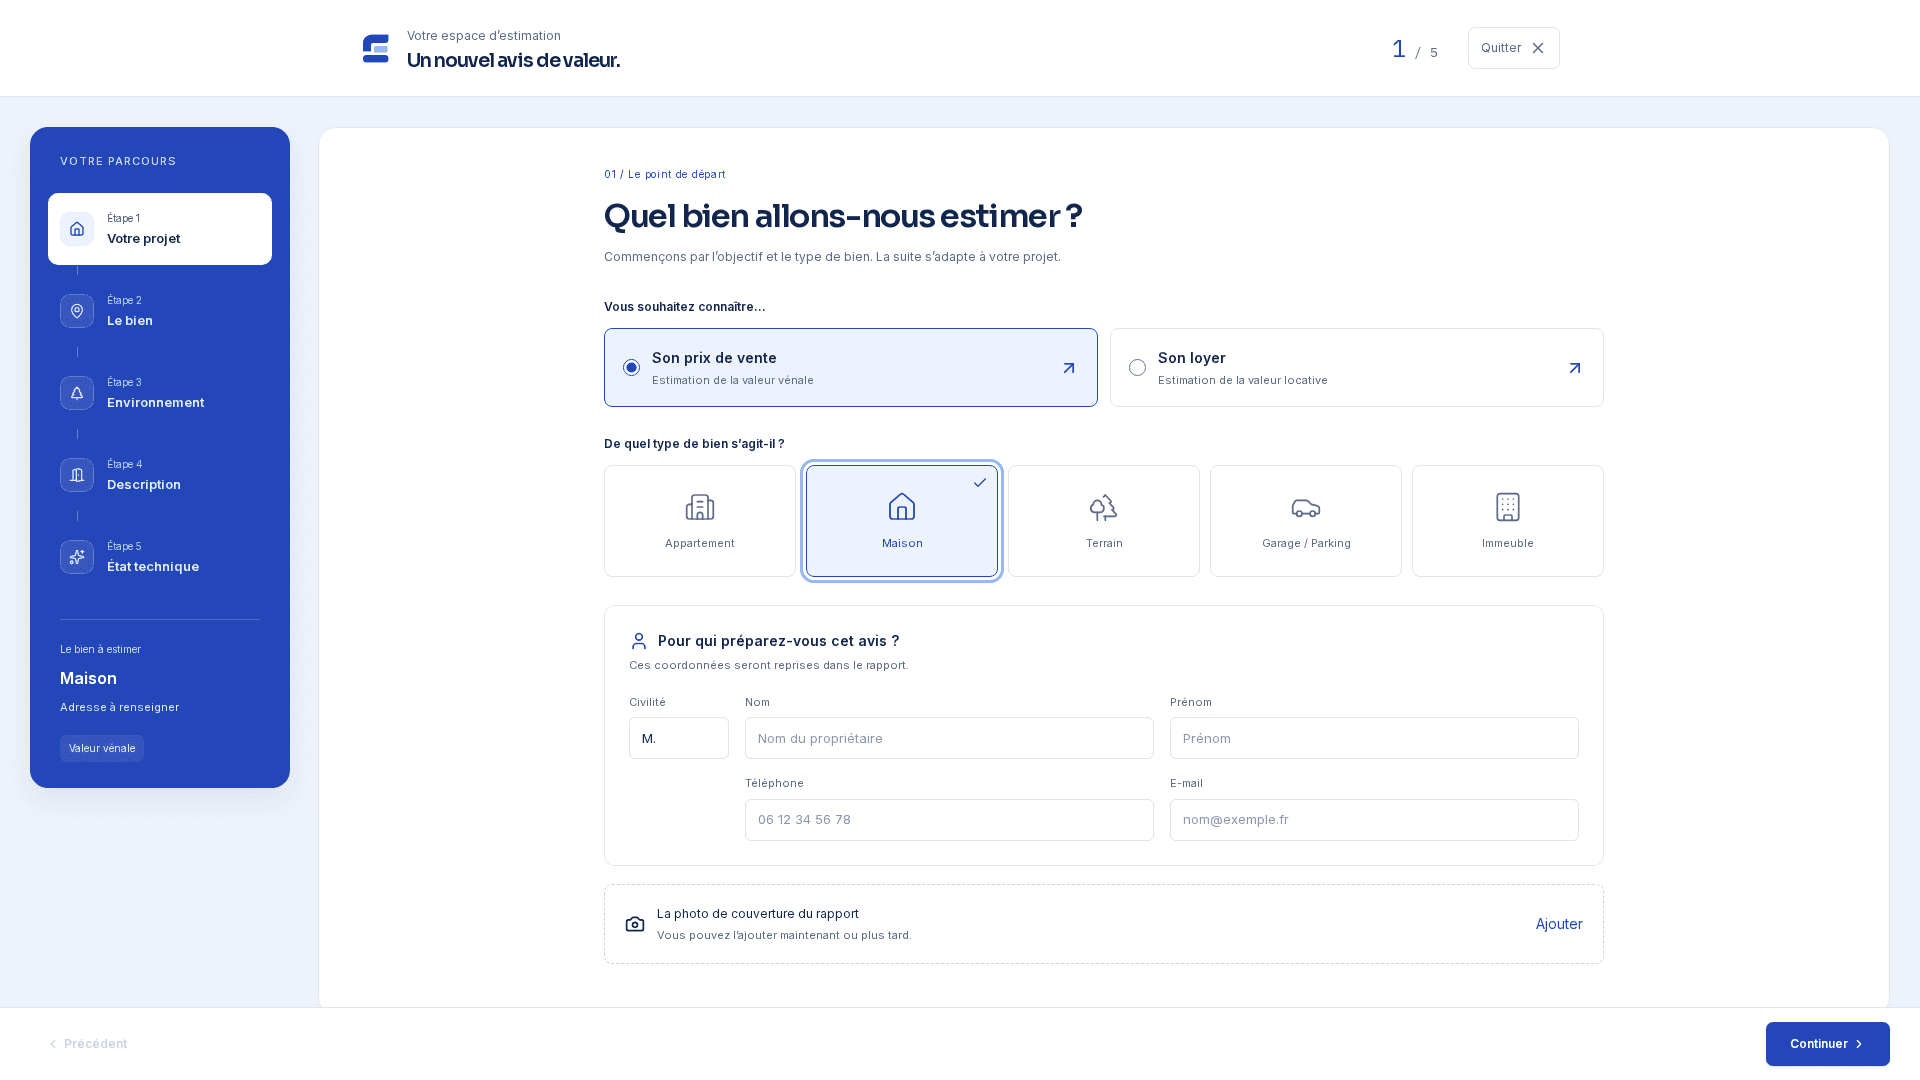Click the checkmark on the Maison card
The height and width of the screenshot is (1080, 1920).
click(980, 482)
